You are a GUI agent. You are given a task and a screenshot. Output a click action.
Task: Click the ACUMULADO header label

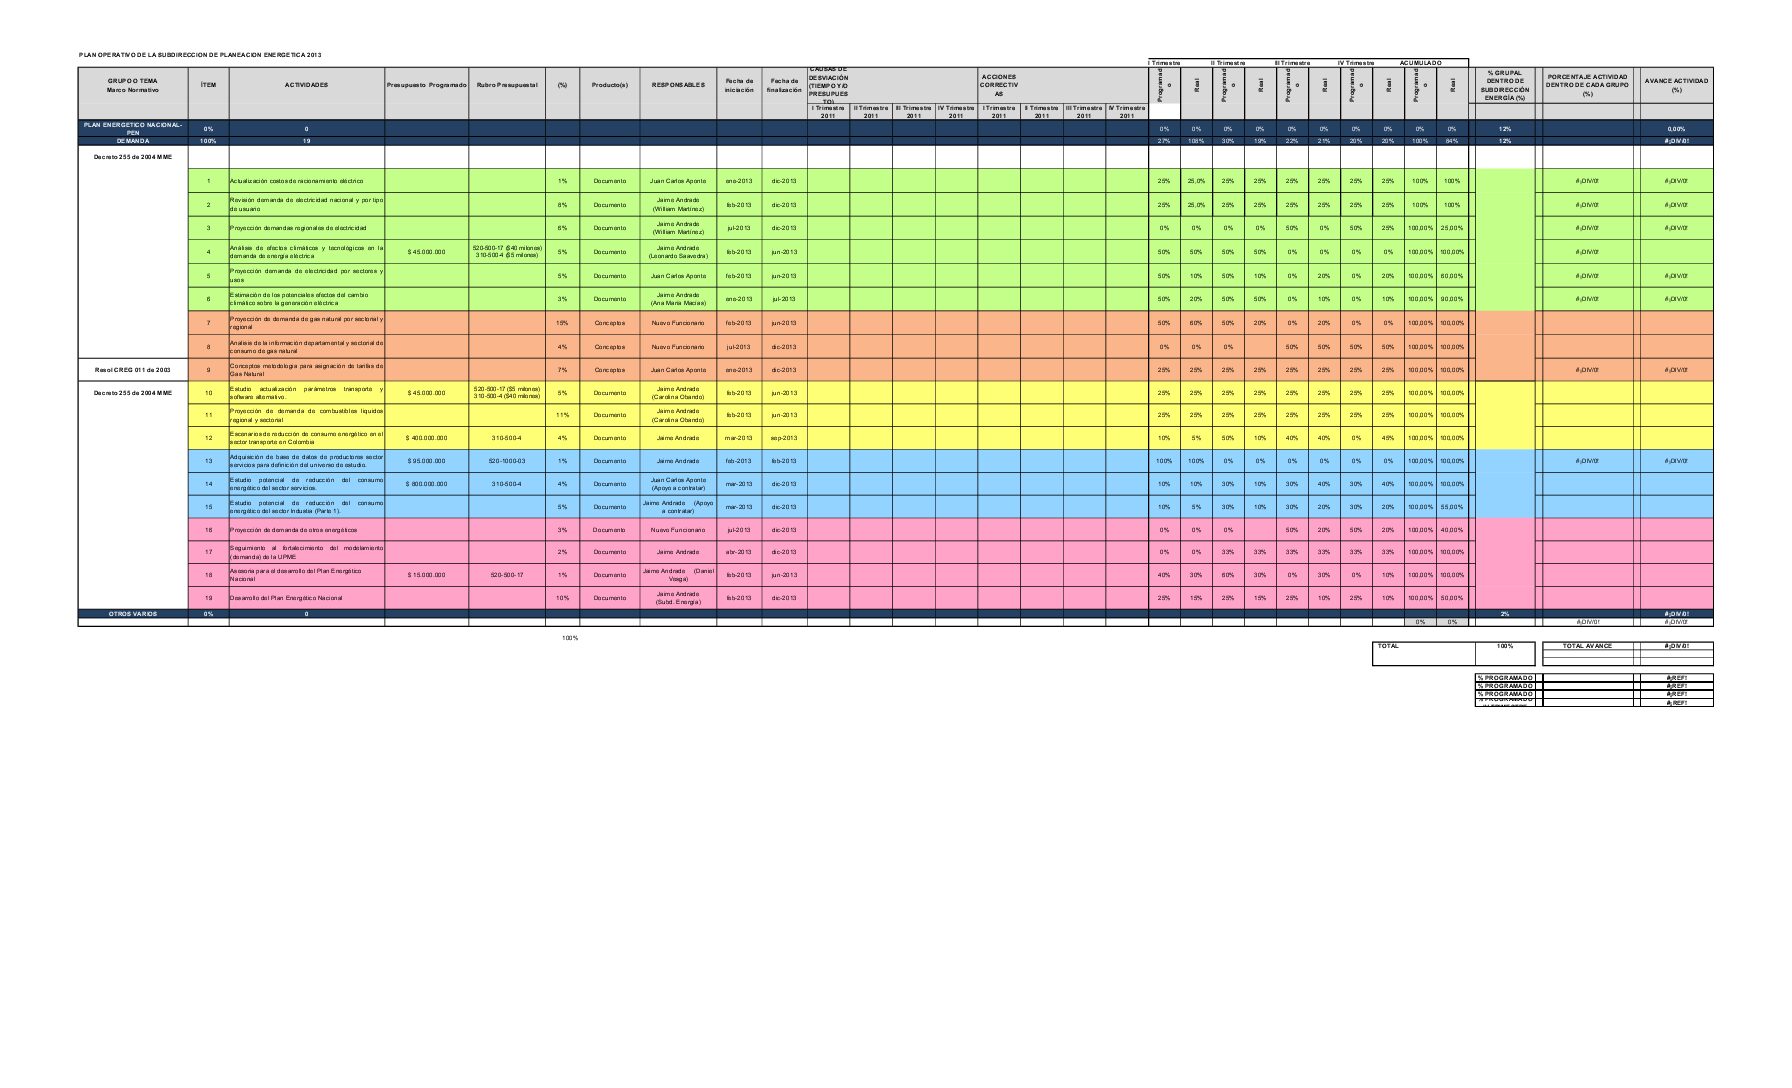click(1420, 63)
